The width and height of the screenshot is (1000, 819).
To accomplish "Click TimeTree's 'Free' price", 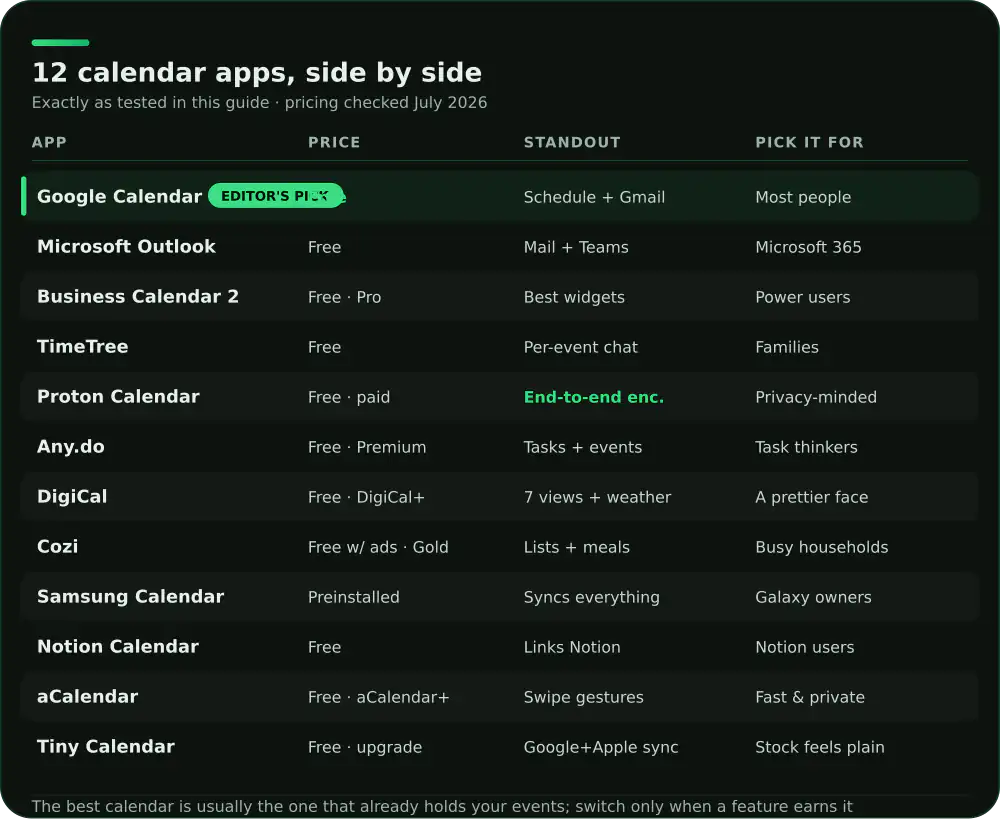I will pos(325,347).
